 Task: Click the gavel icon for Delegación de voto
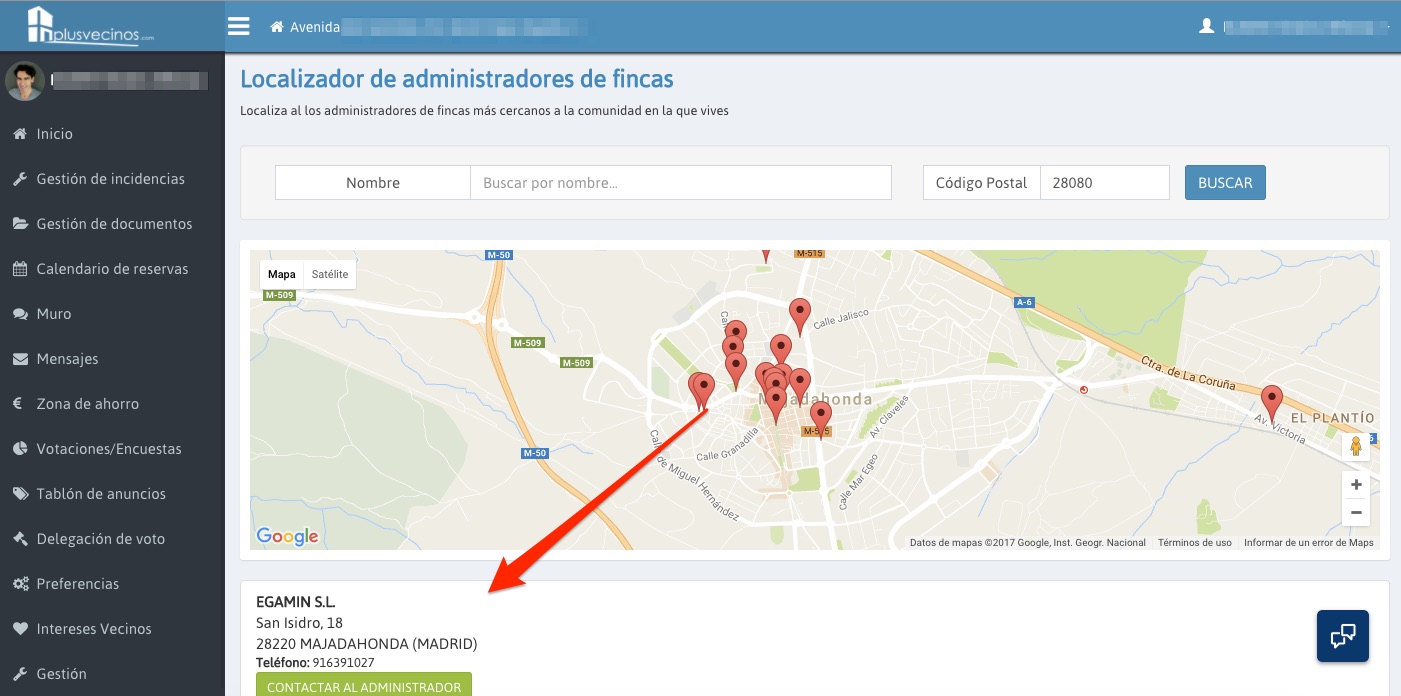(19, 538)
